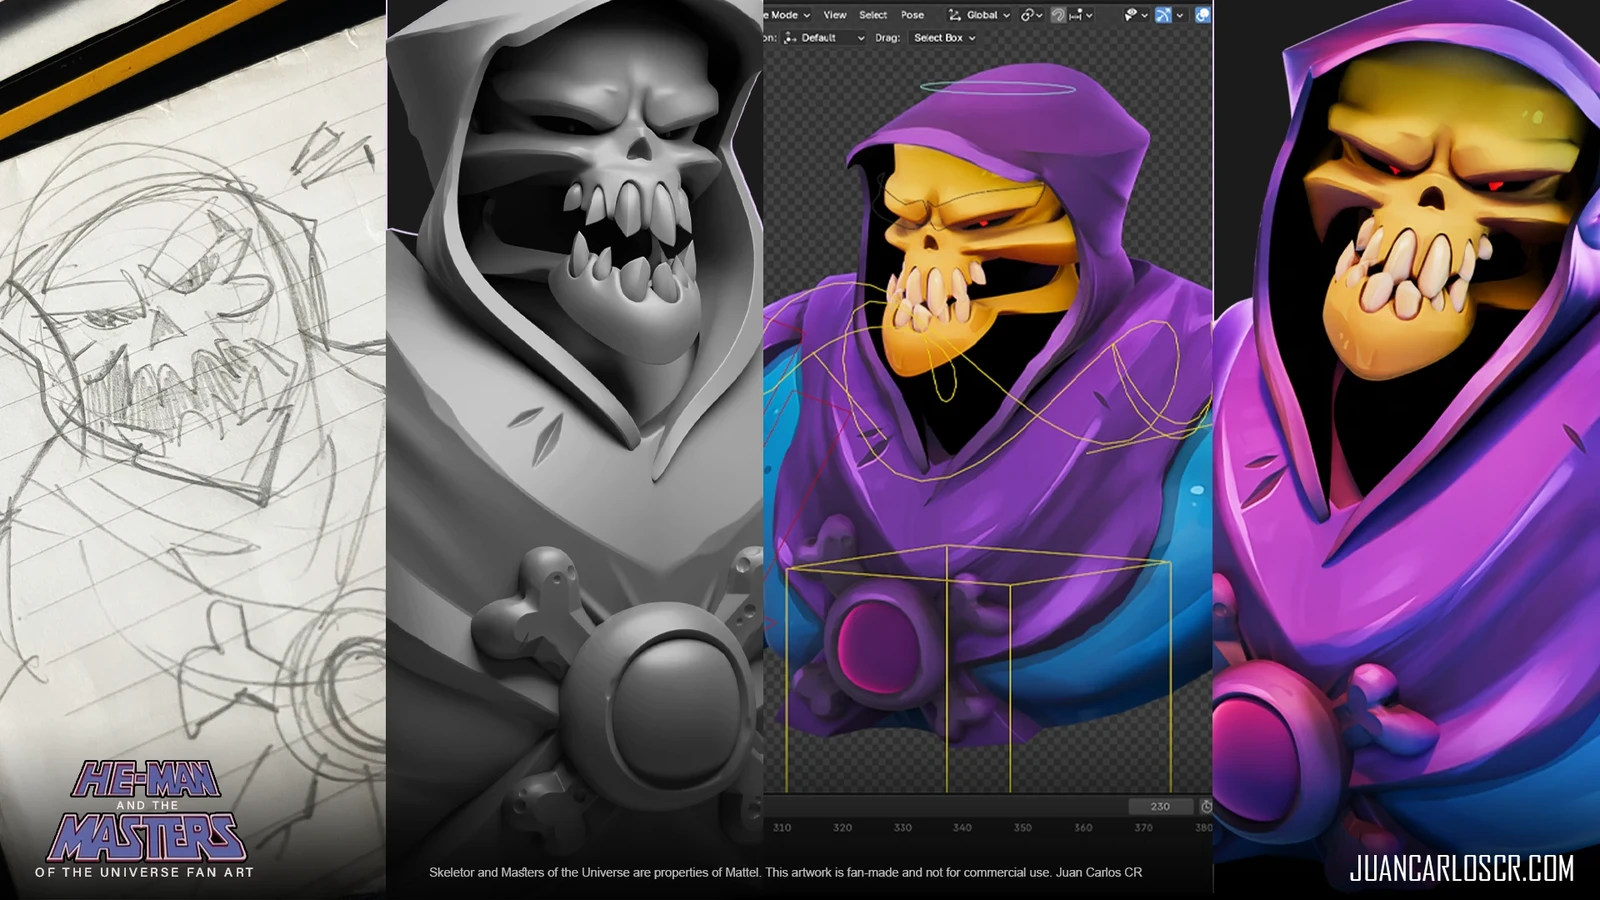
Task: Open the selectability and visibility dropdown
Action: click(x=1136, y=15)
